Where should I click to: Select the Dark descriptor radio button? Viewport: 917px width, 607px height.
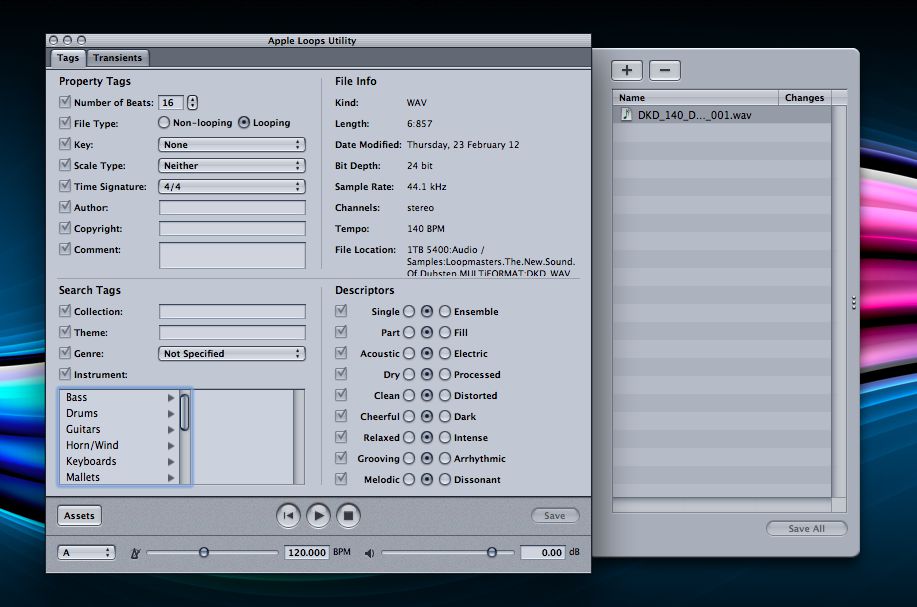445,417
